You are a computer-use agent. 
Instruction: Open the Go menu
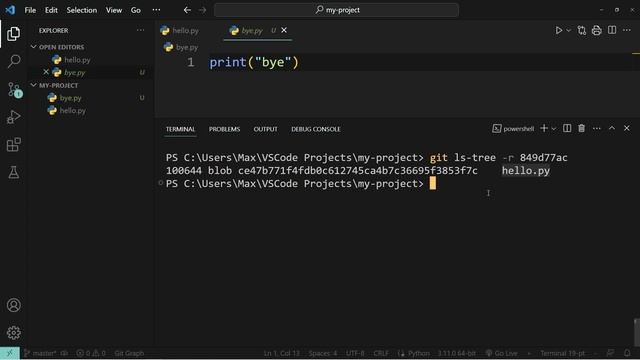pos(136,10)
